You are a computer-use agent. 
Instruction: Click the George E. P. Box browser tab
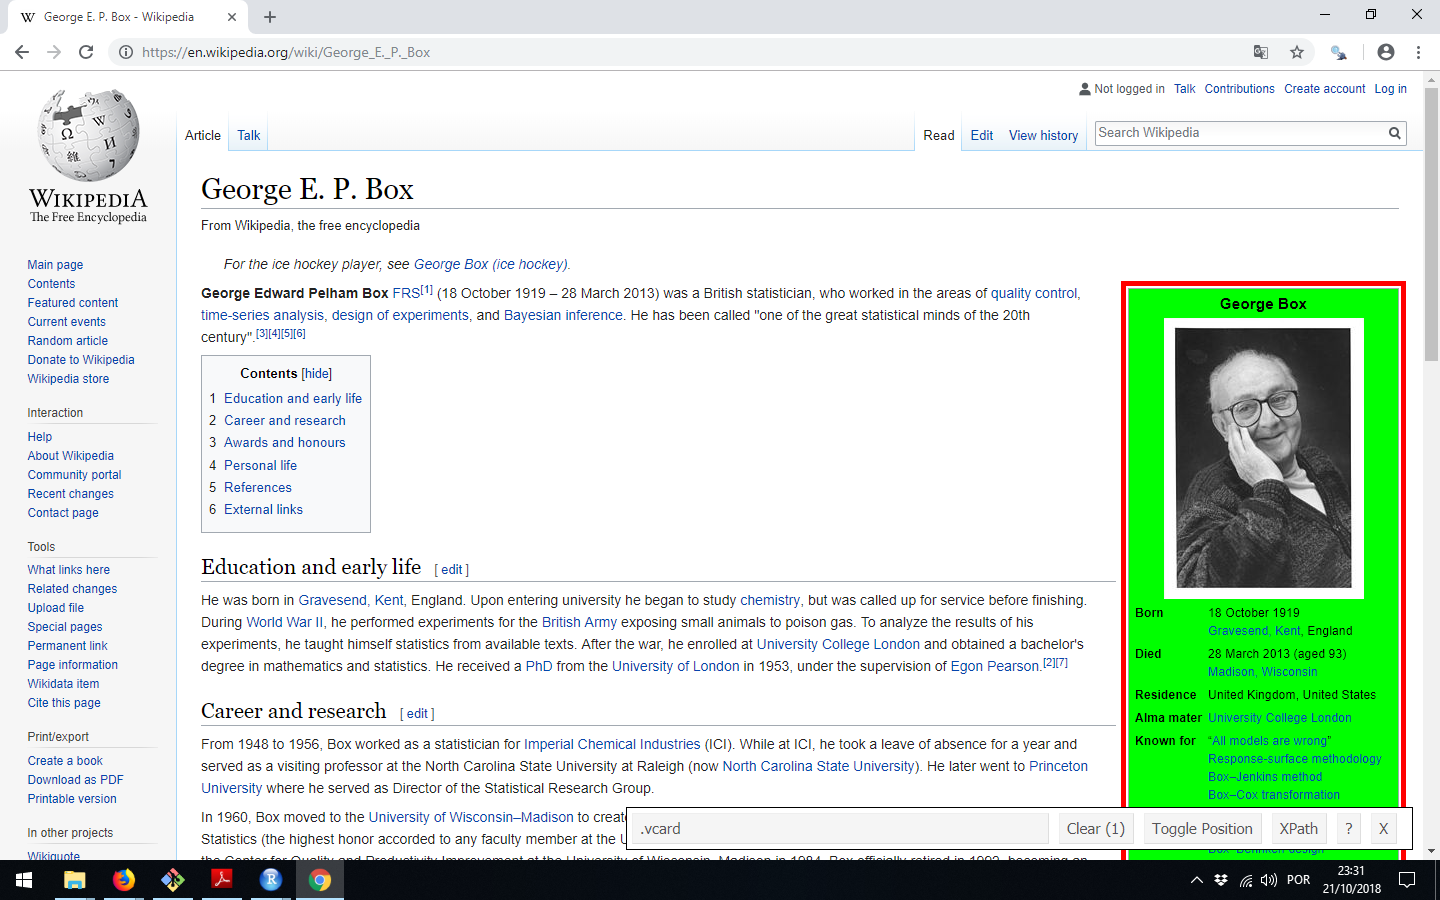point(128,17)
